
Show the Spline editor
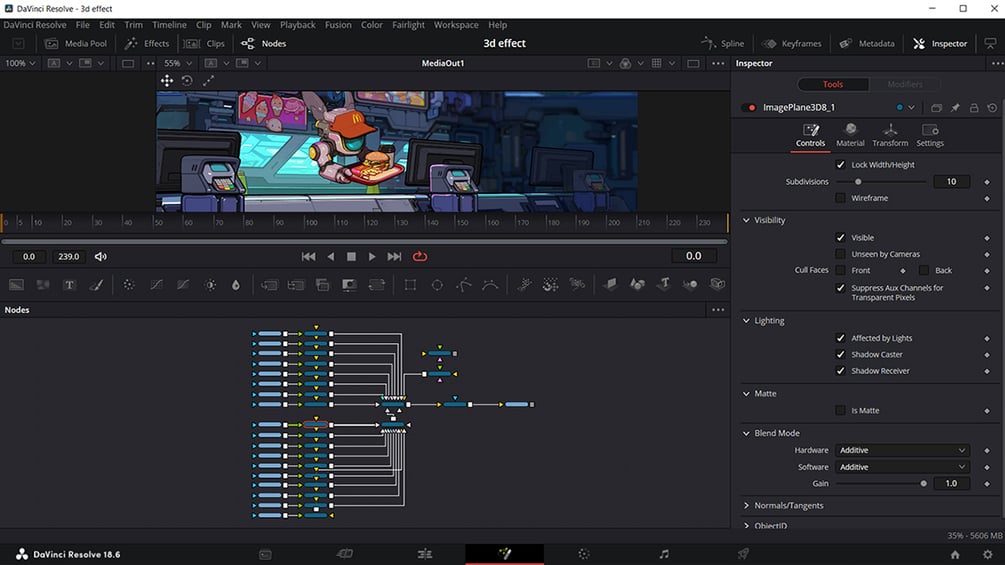pos(722,44)
